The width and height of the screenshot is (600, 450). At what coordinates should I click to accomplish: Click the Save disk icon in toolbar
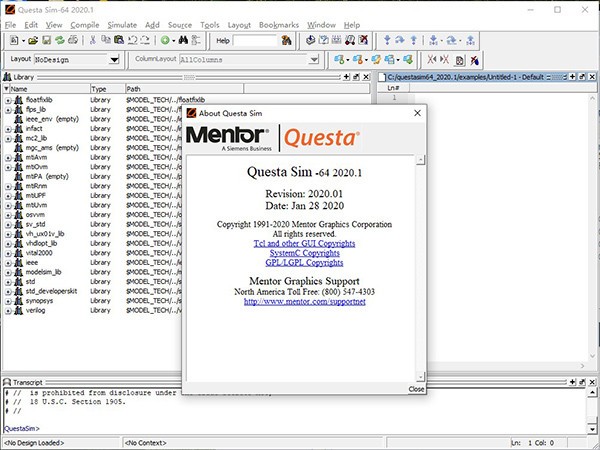46,40
